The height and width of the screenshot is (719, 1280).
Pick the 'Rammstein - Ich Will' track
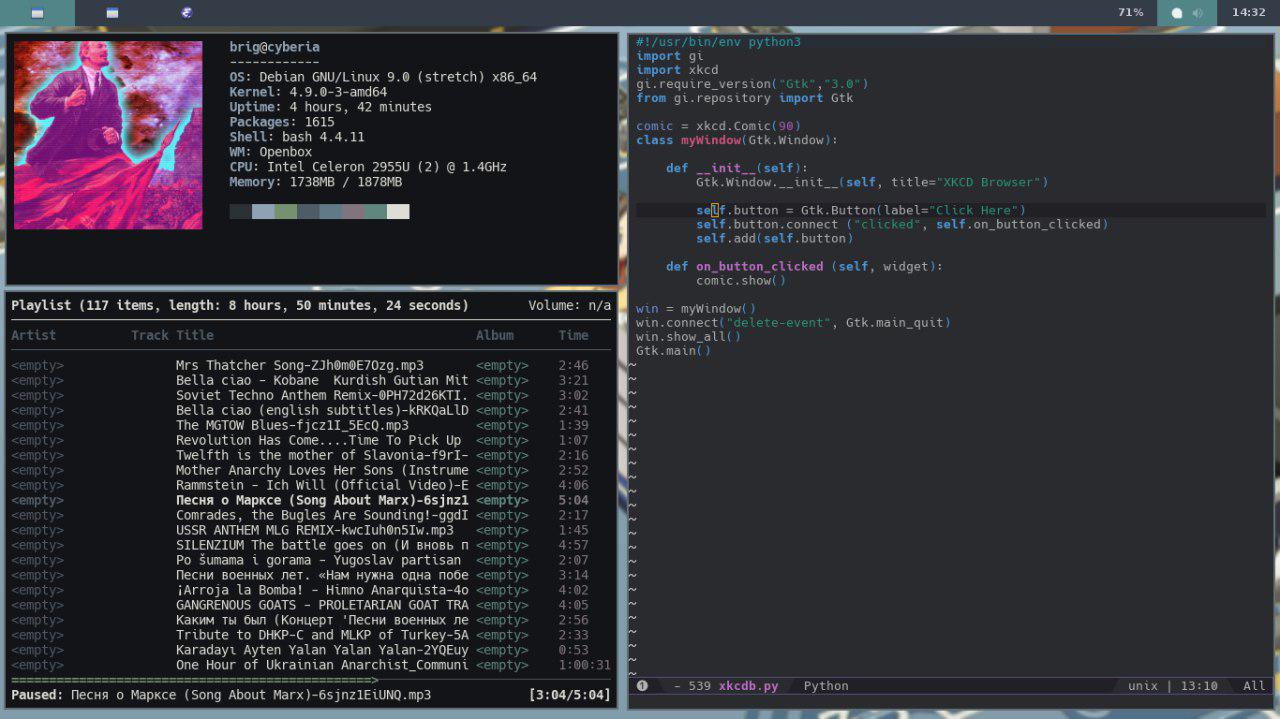click(x=322, y=485)
